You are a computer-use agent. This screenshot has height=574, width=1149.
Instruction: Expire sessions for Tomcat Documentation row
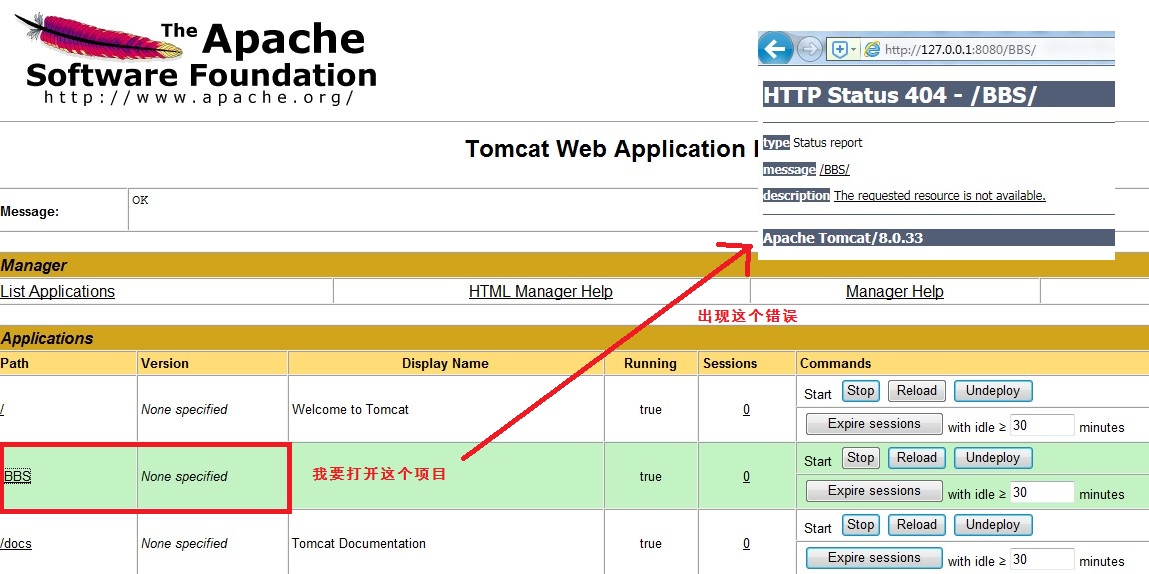(874, 557)
